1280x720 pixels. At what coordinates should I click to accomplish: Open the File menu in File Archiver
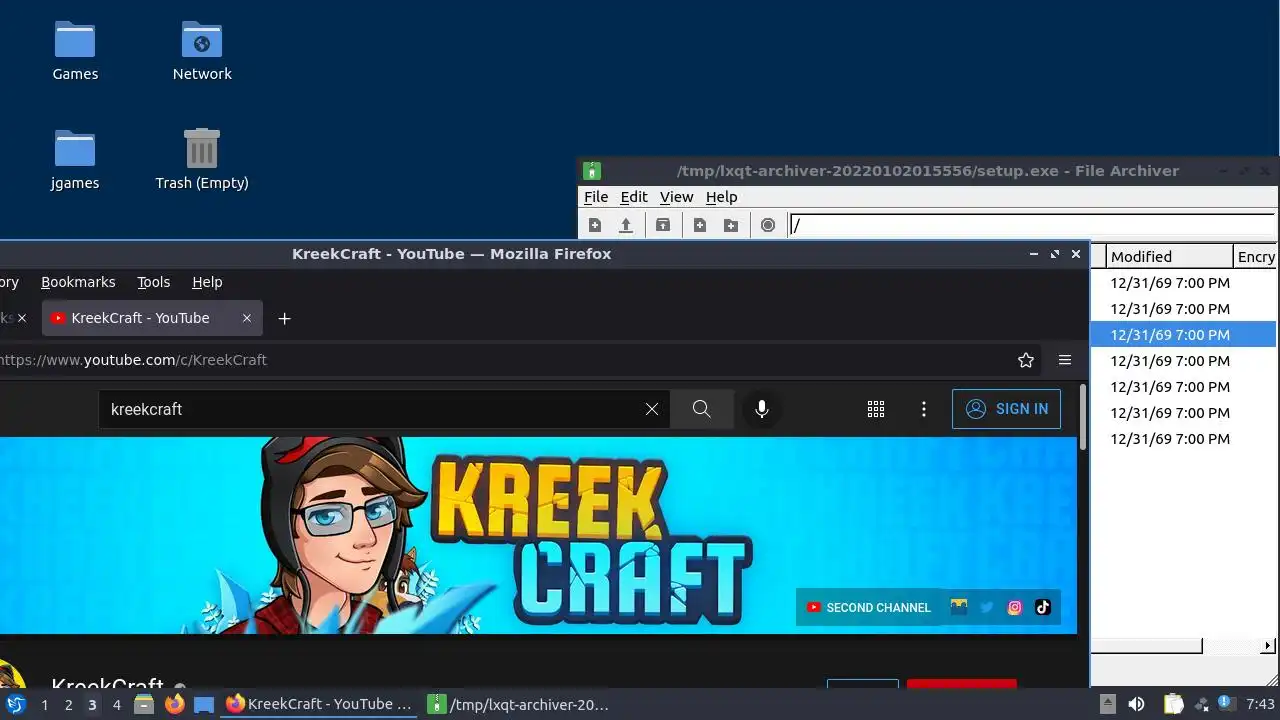point(596,197)
